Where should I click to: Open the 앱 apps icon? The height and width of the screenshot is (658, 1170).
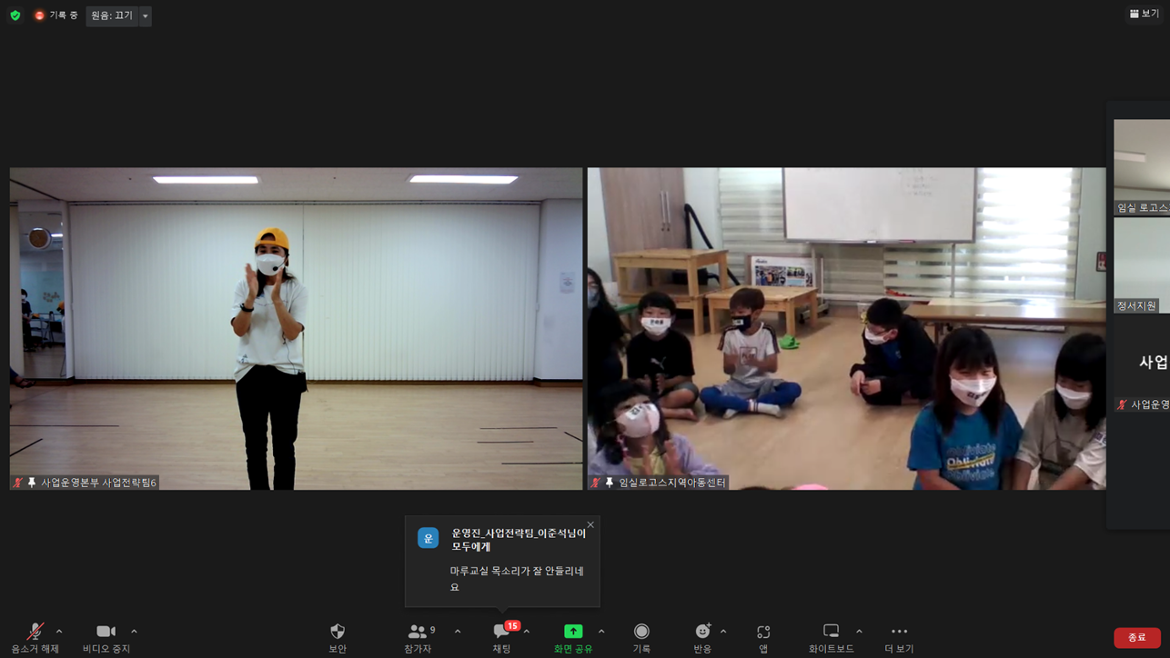coord(763,637)
